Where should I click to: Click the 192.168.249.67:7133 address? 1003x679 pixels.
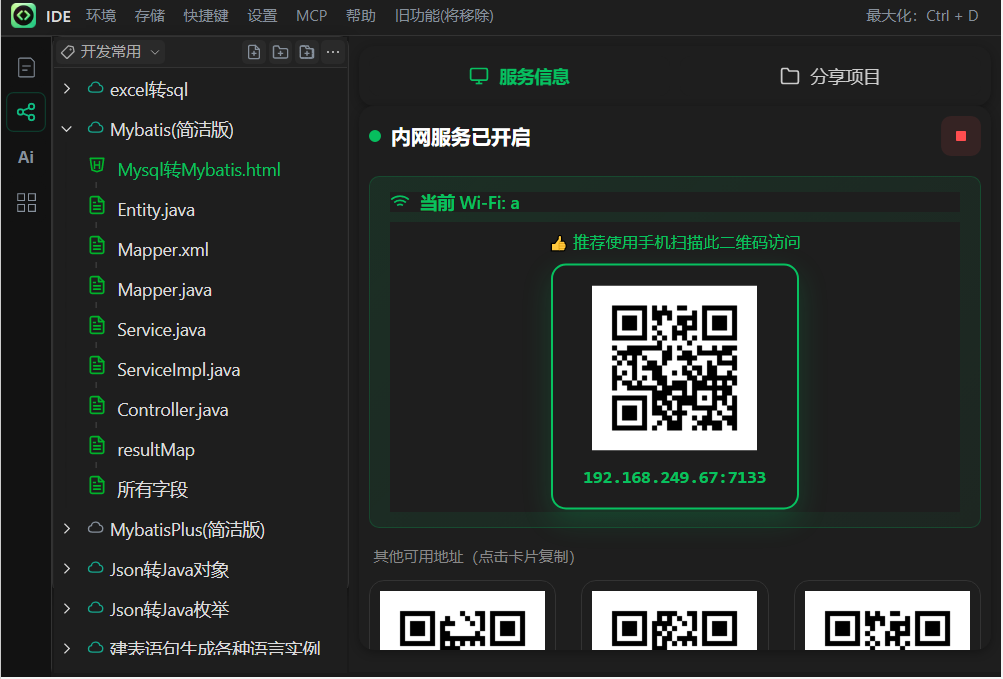(x=674, y=477)
